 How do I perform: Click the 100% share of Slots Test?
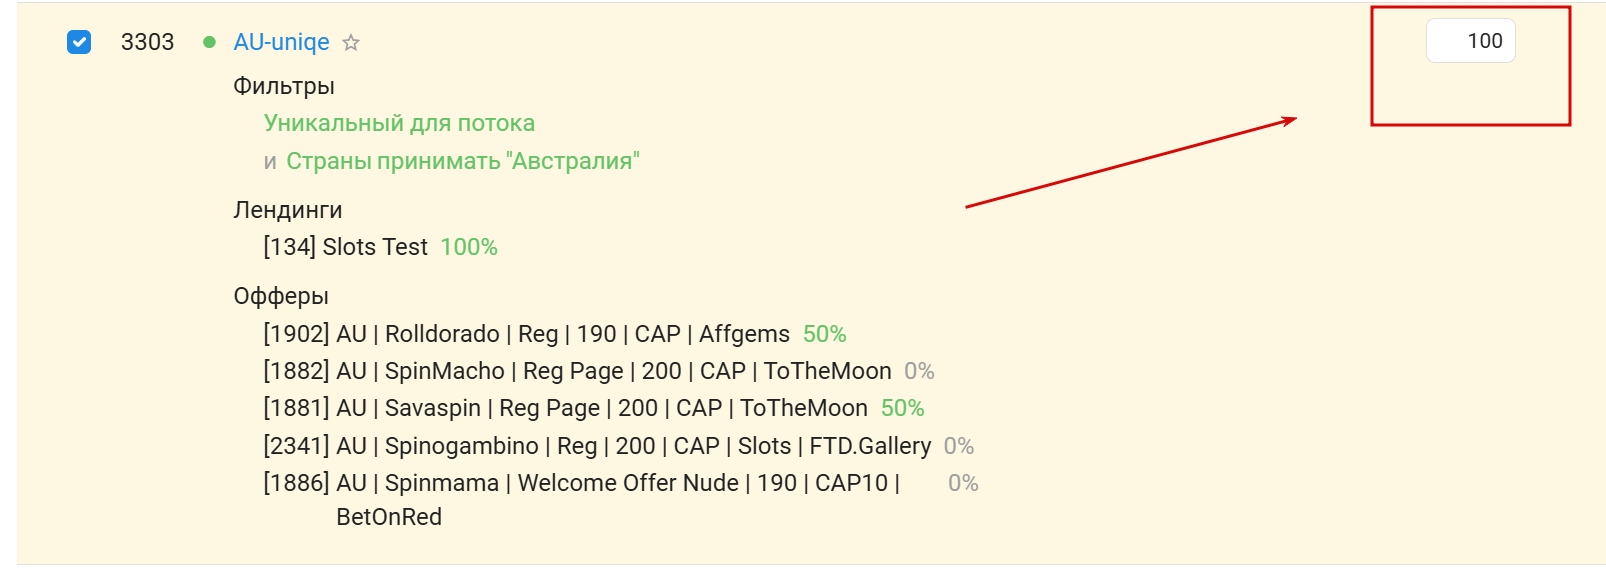[x=469, y=247]
